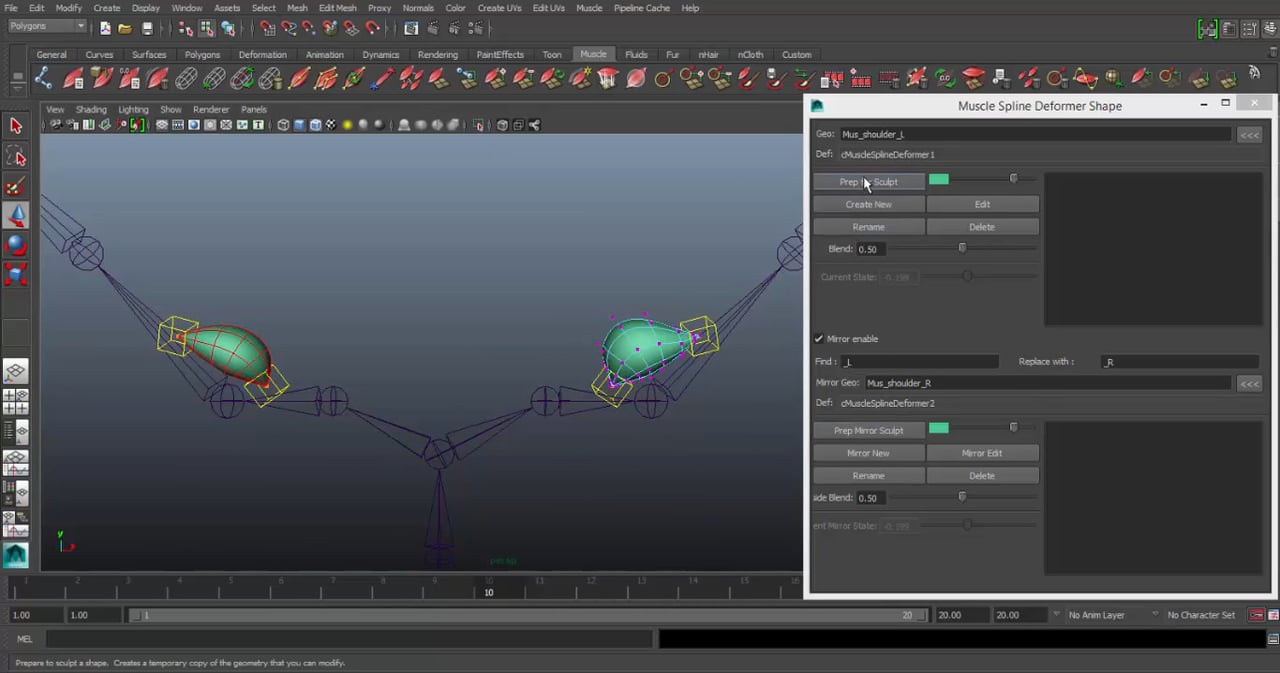Image resolution: width=1280 pixels, height=673 pixels.
Task: Pick the Paint Selection tool
Action: [15, 186]
